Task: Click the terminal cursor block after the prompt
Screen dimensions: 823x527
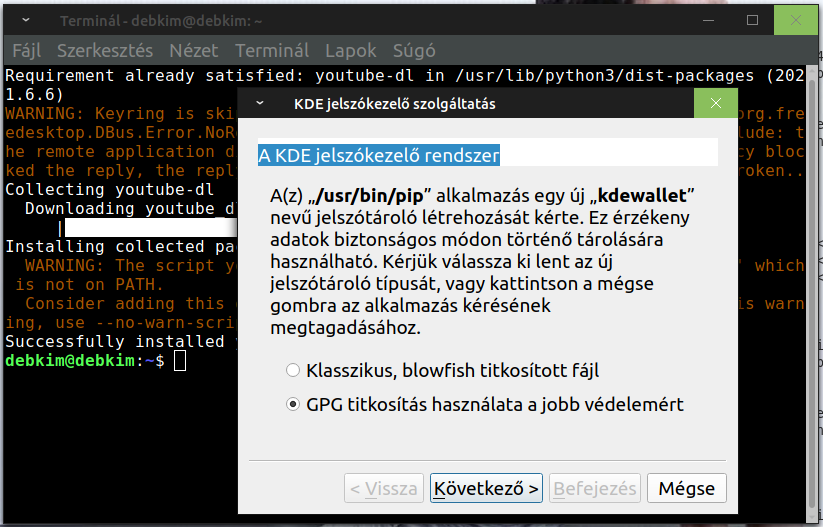Action: (180, 361)
